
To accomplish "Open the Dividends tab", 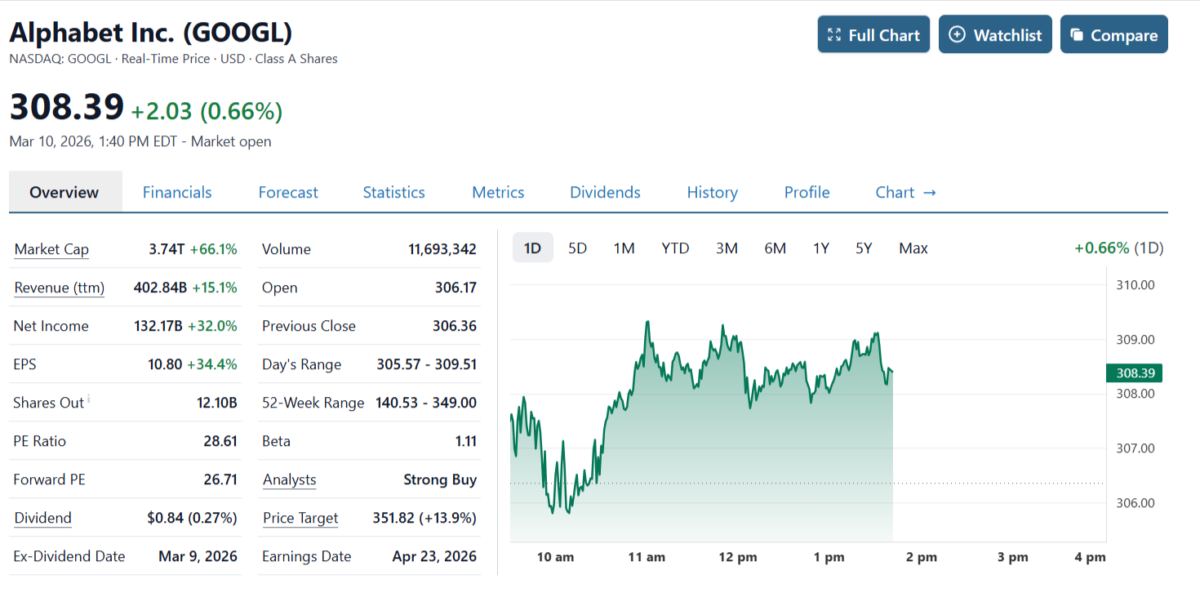I will (604, 192).
